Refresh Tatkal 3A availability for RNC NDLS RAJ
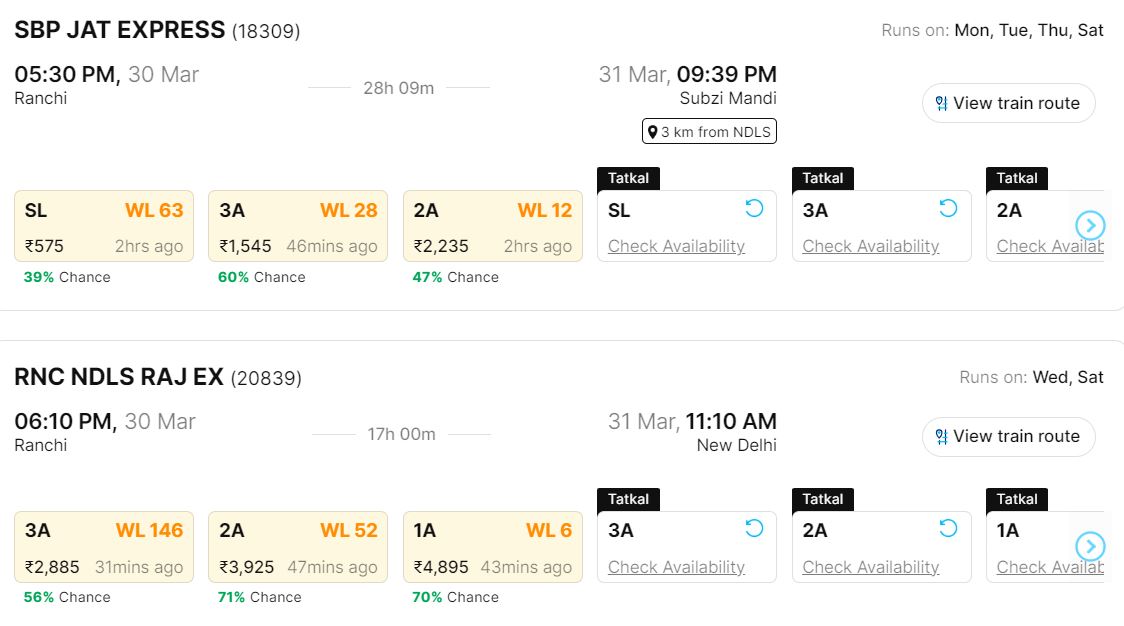 (754, 528)
